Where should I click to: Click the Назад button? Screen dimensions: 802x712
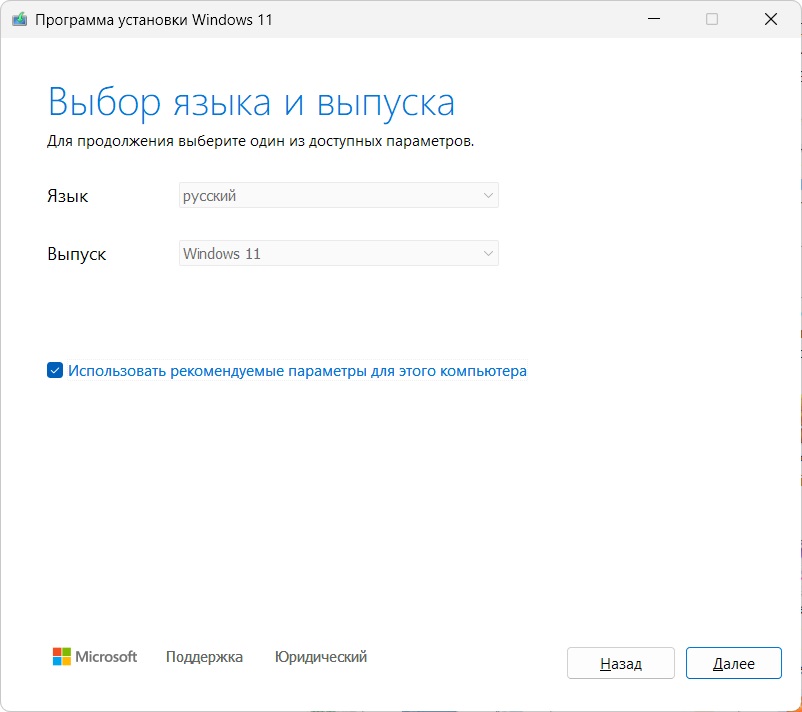tap(620, 663)
